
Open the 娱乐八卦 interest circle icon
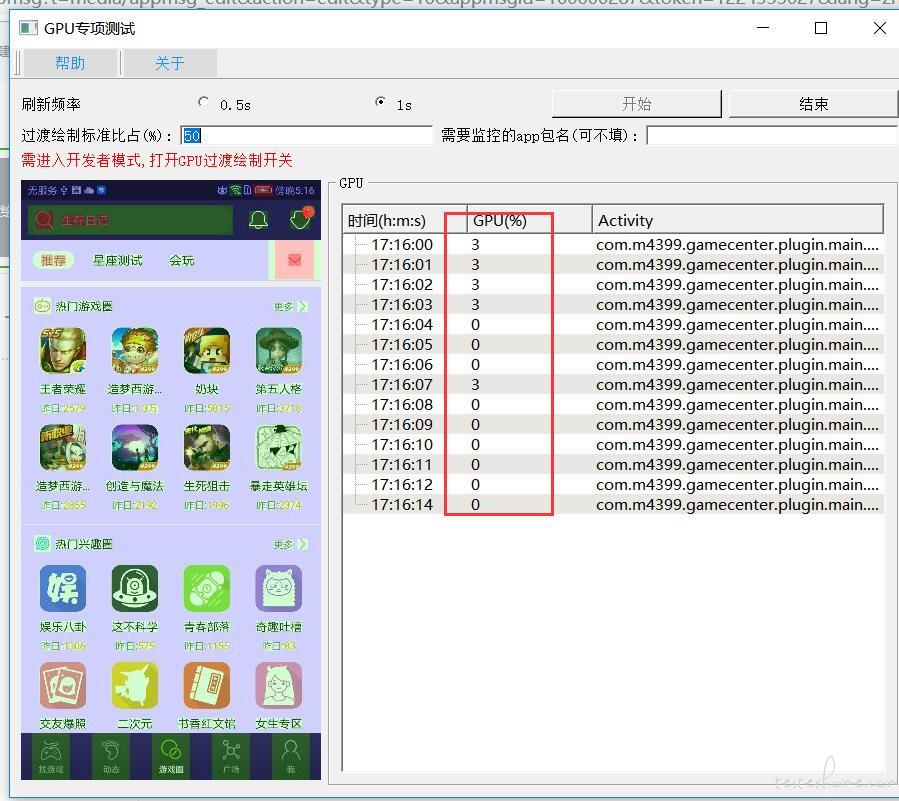click(62, 589)
